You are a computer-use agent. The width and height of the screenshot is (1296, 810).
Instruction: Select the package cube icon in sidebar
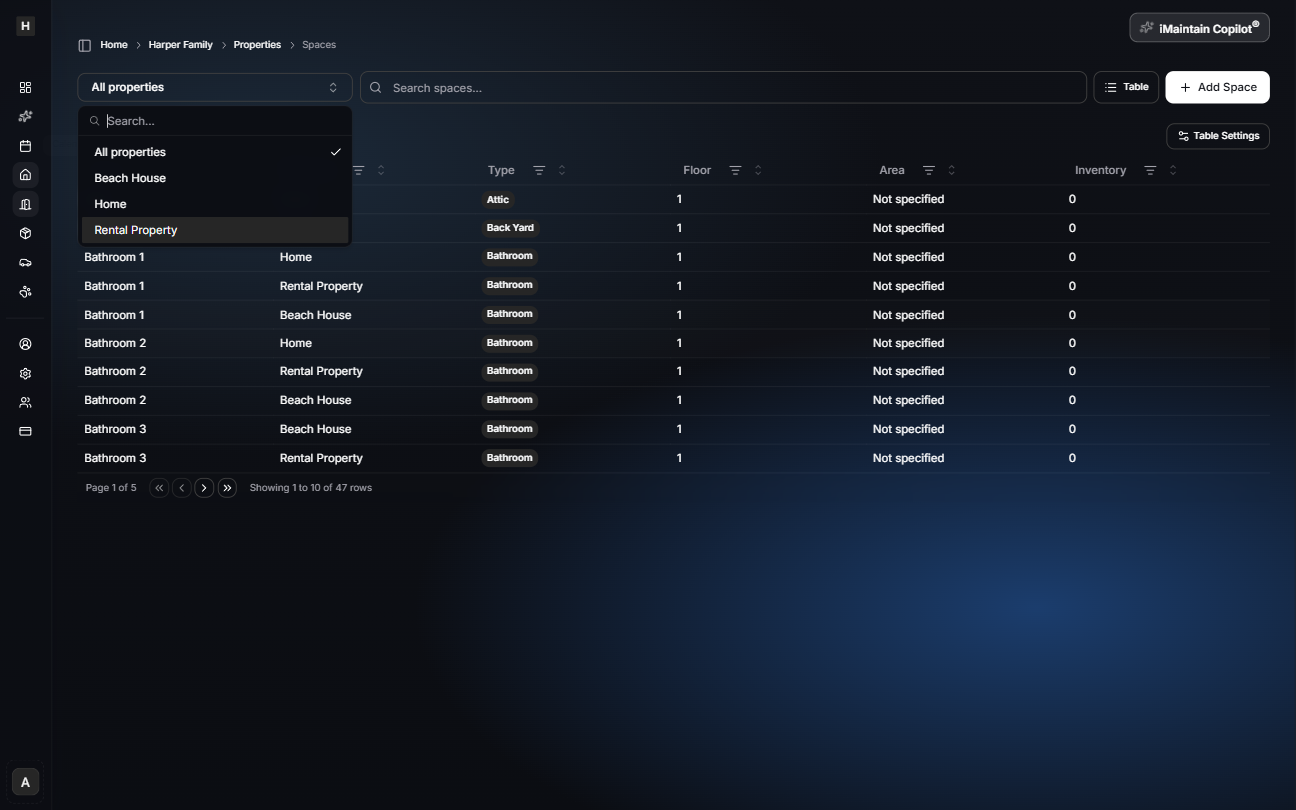[25, 233]
